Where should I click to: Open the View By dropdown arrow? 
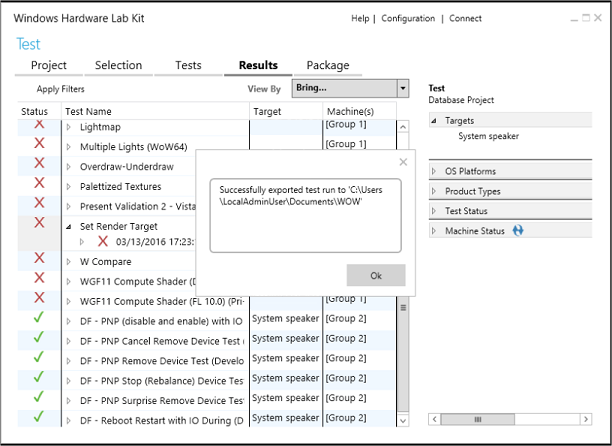click(x=403, y=88)
